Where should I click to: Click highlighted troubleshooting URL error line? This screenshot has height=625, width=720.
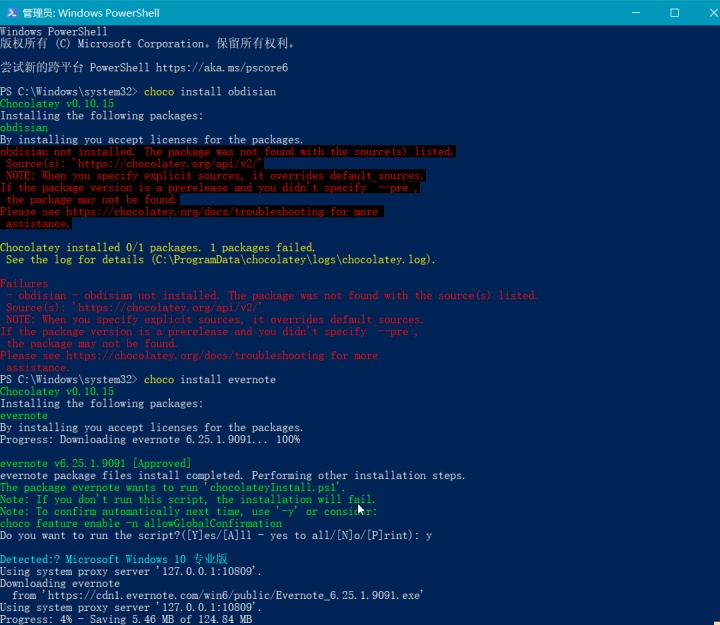(191, 212)
